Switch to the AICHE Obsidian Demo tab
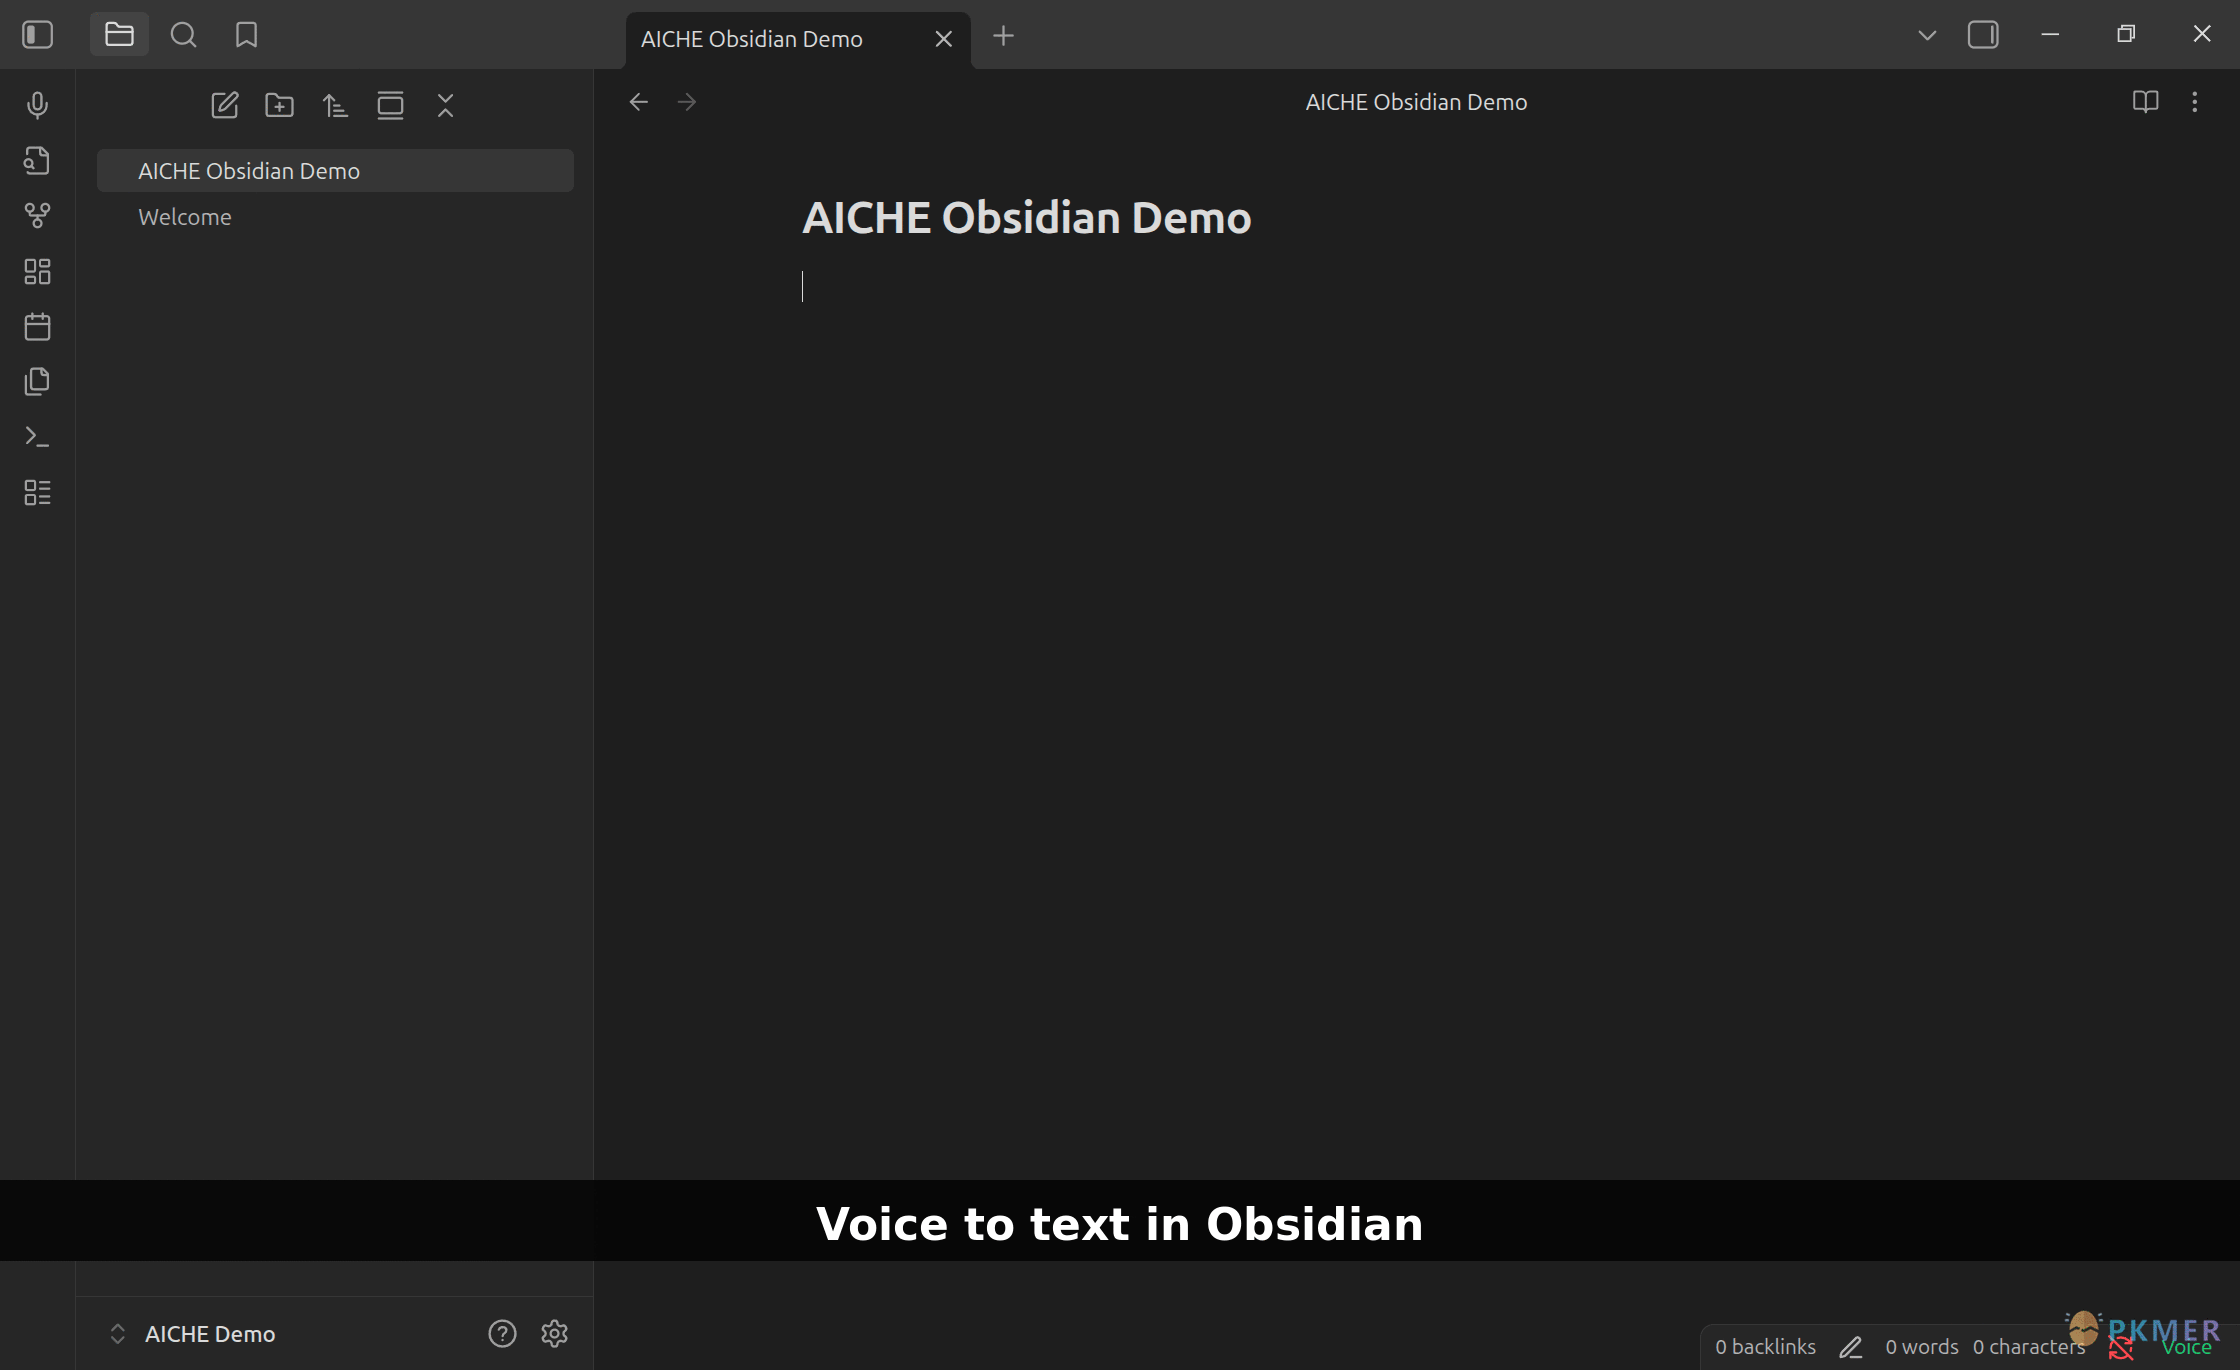 click(752, 39)
